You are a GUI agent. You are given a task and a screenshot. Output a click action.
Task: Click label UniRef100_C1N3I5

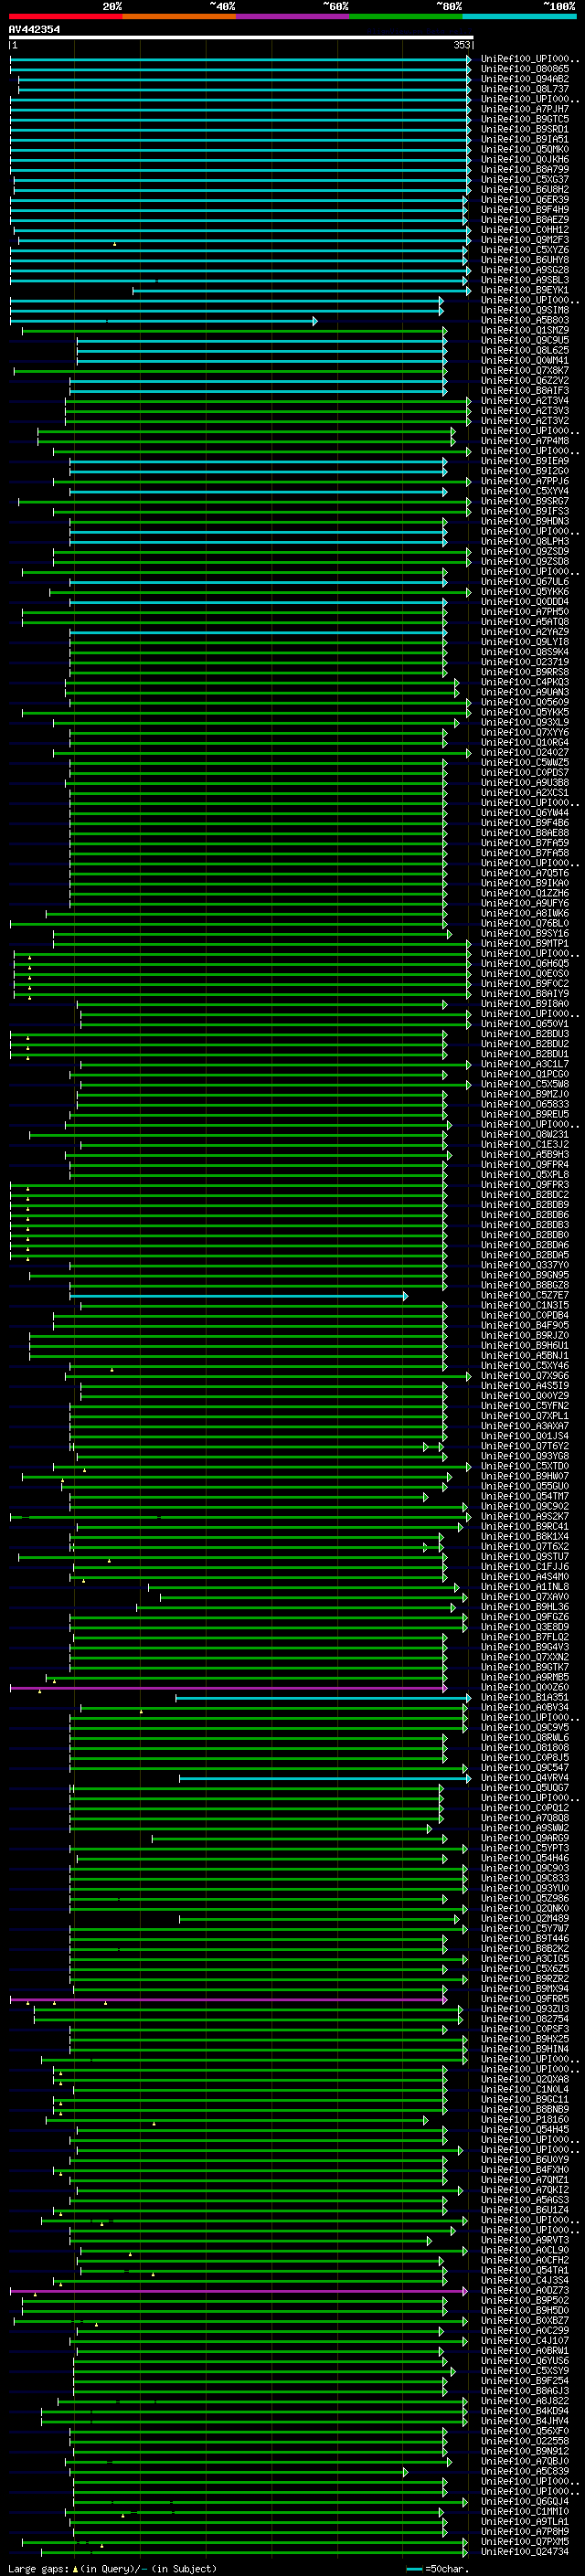click(x=525, y=1305)
